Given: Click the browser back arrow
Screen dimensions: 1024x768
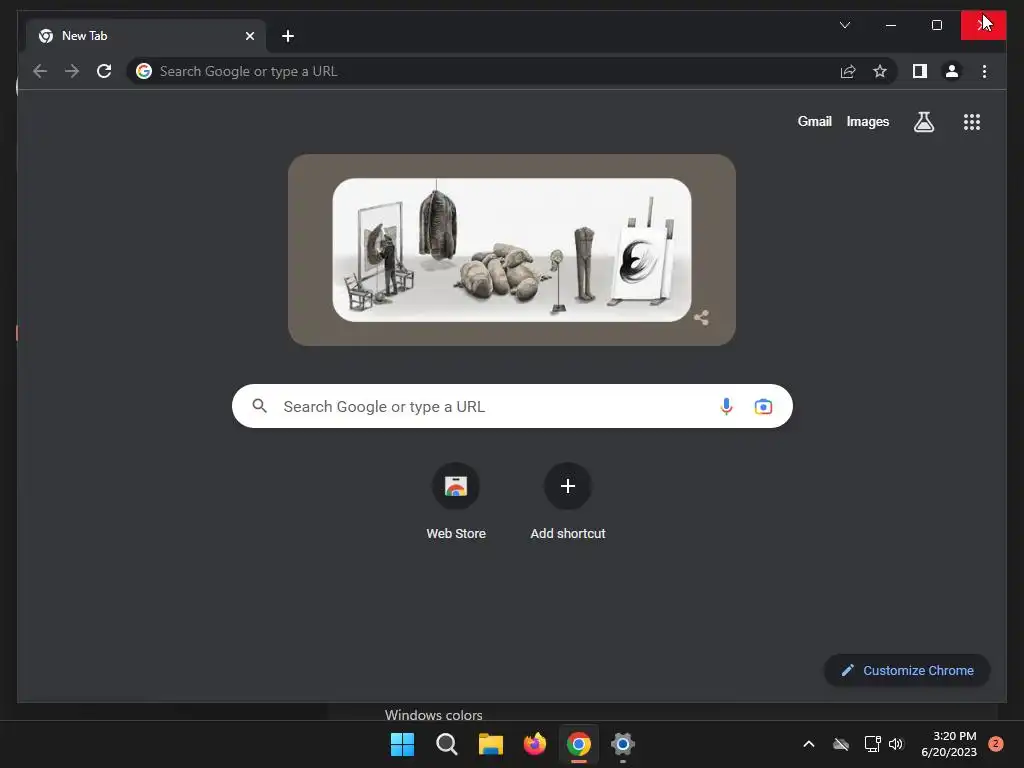Looking at the screenshot, I should pyautogui.click(x=40, y=71).
